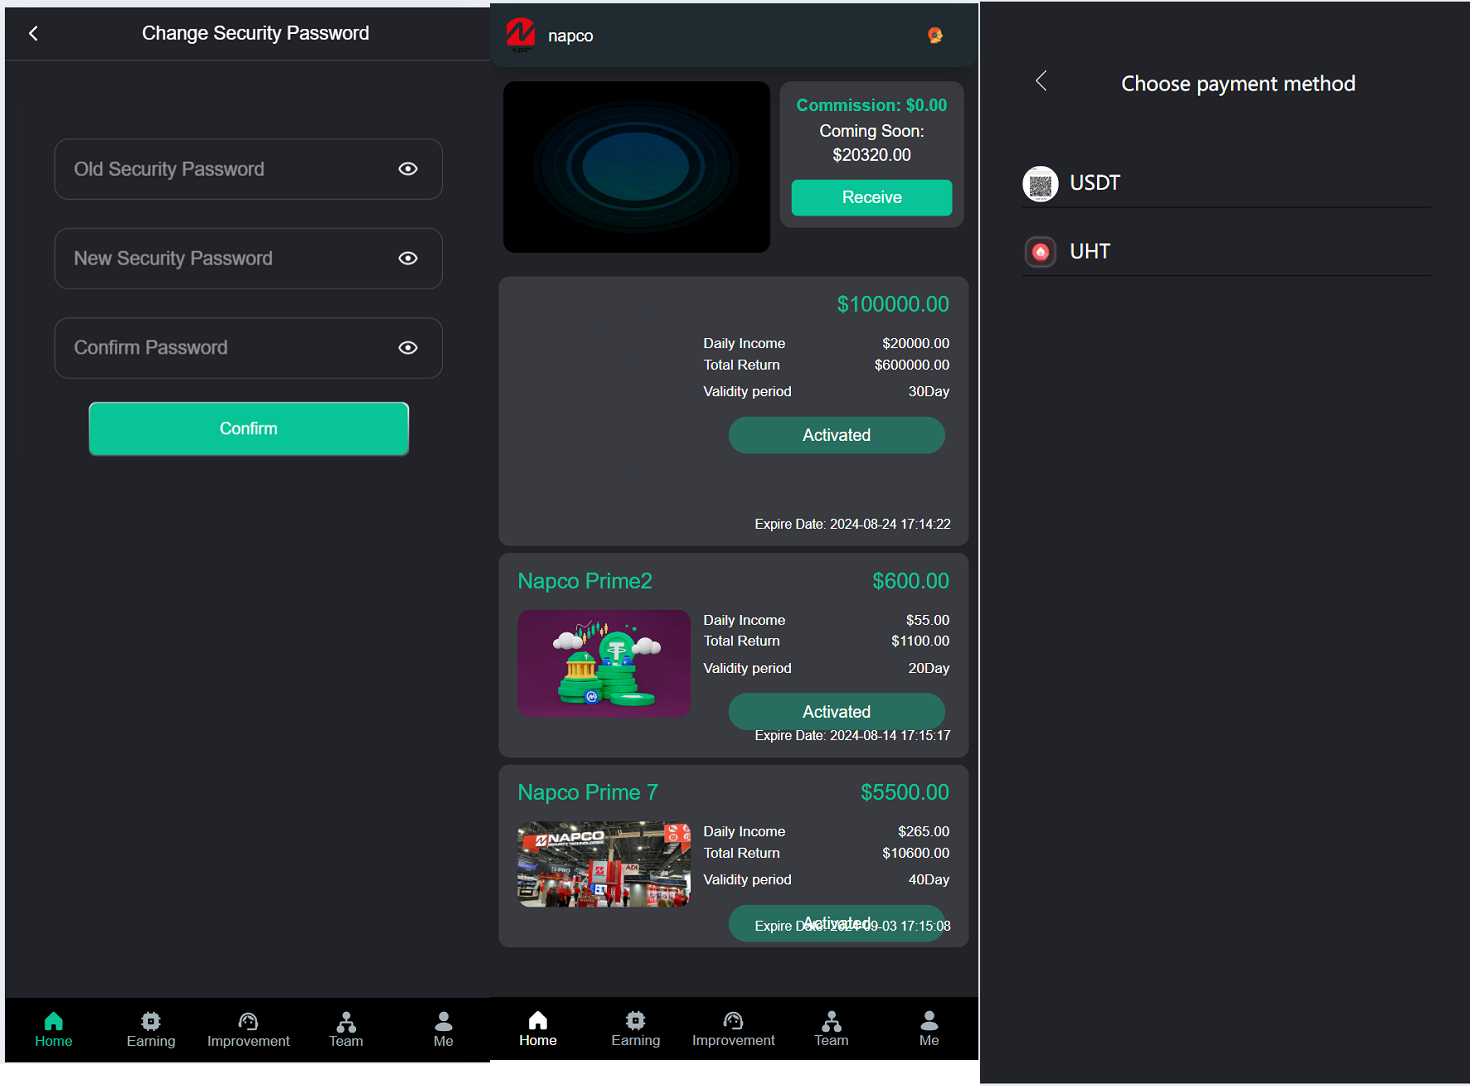The height and width of the screenshot is (1086, 1470).
Task: Open Me tab in the password screen
Action: pos(444,1029)
